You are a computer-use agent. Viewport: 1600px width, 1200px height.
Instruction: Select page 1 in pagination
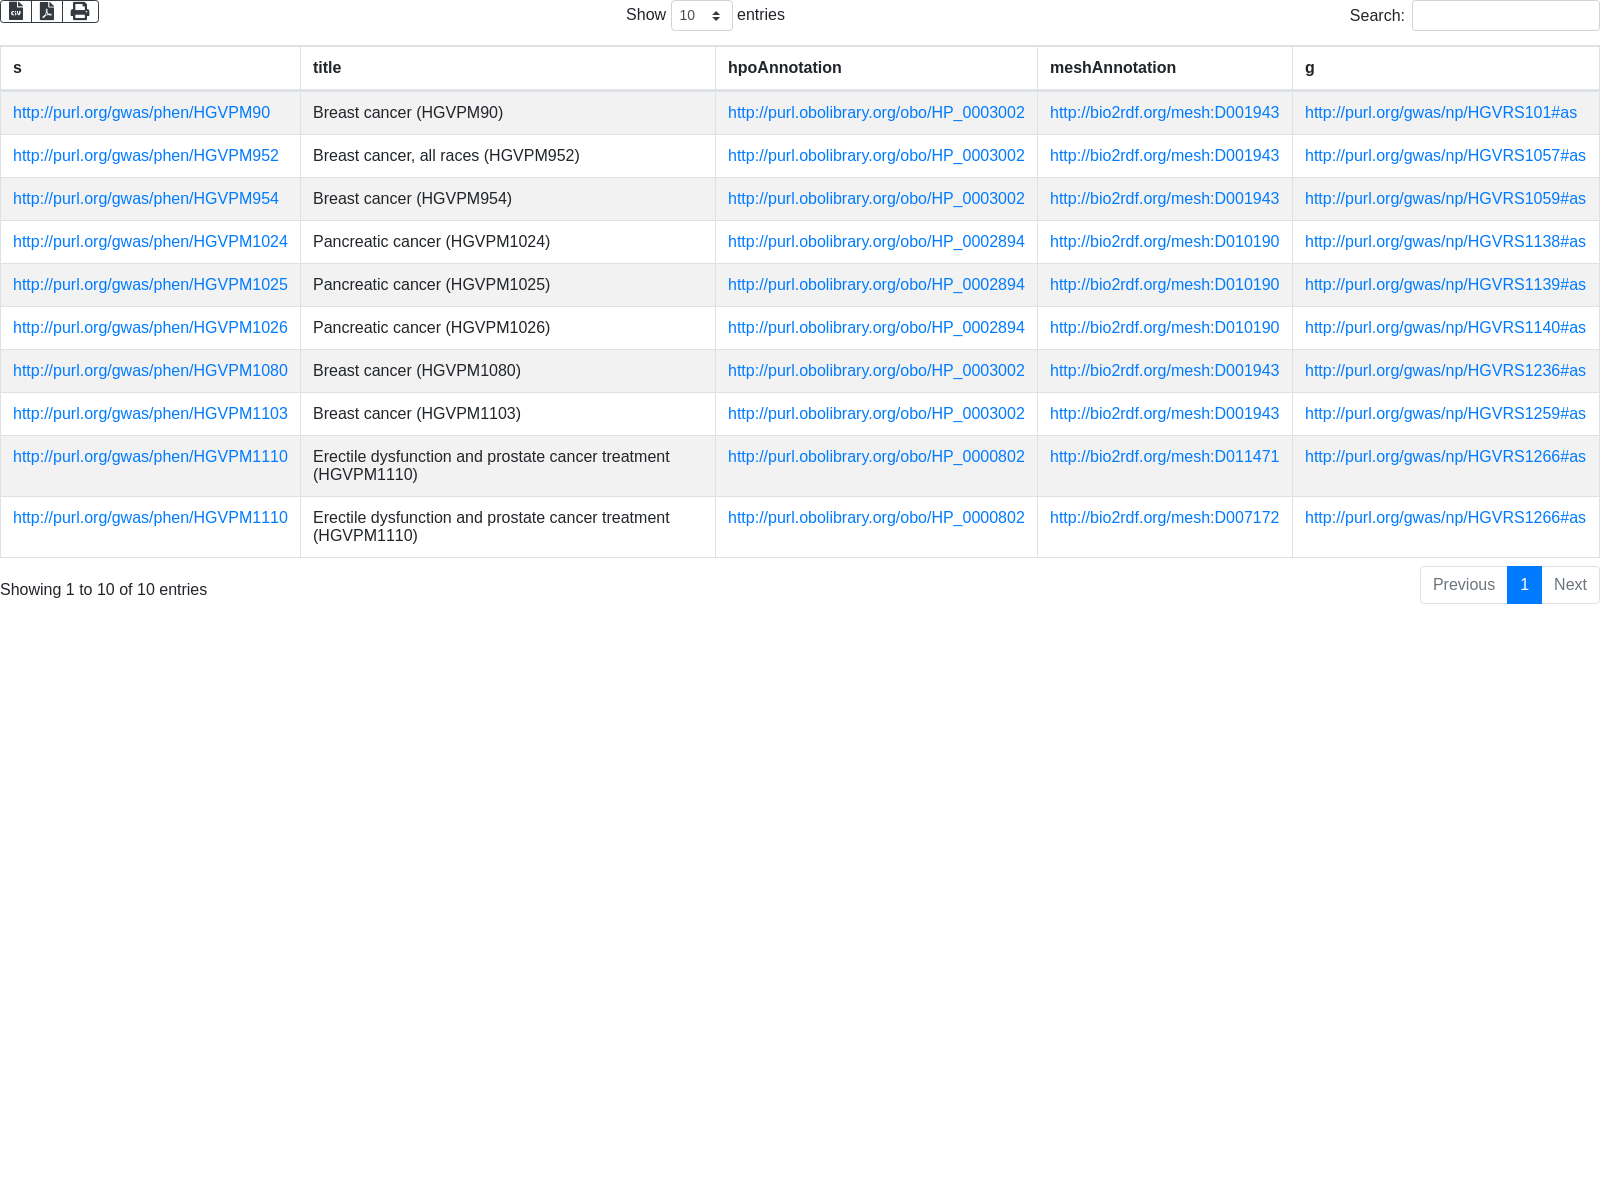point(1524,585)
